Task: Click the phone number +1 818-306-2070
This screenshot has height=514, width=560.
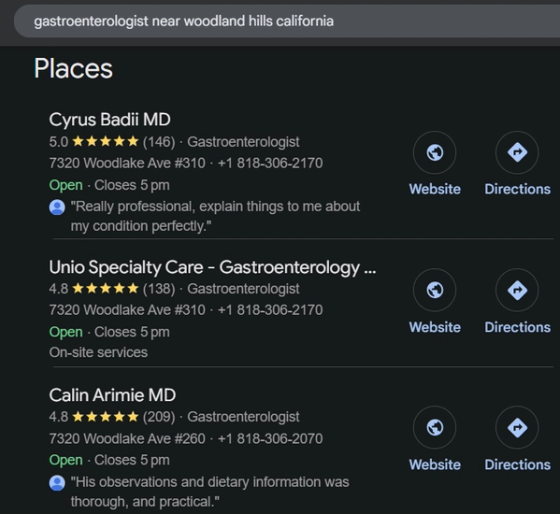Action: pyautogui.click(x=270, y=439)
